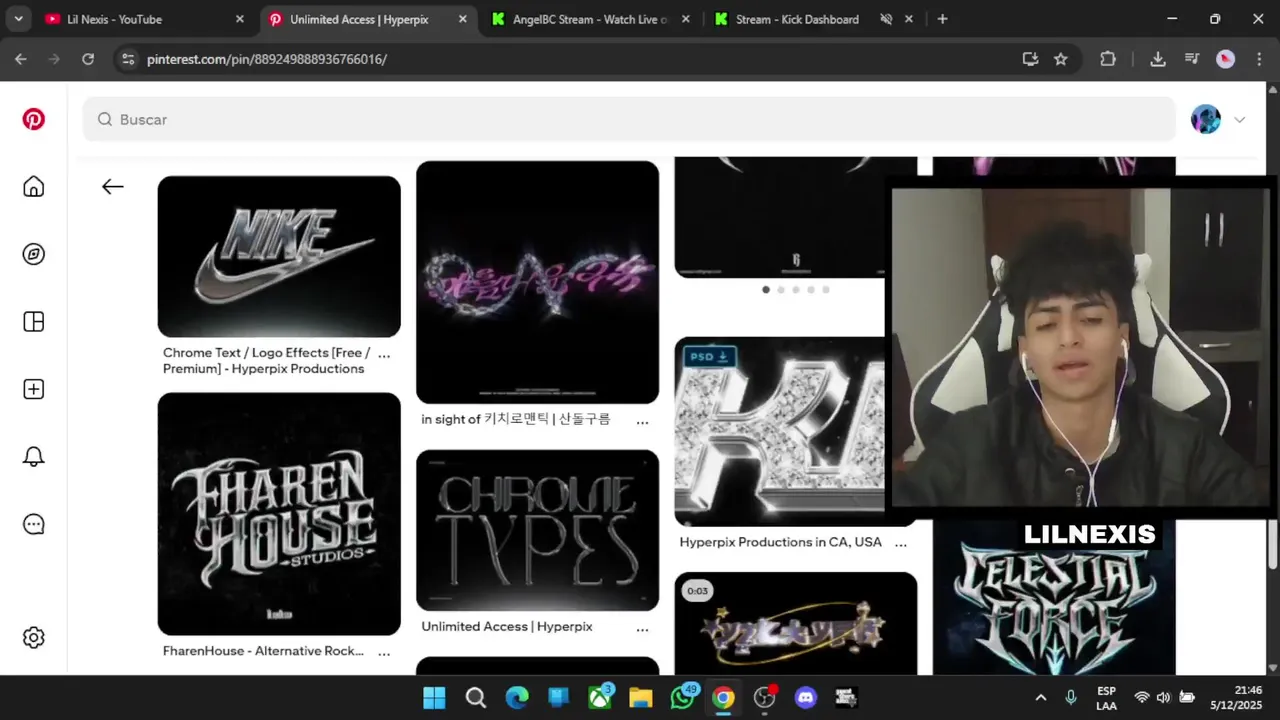Open the diamond PSD letter pin
1280x720 pixels.
click(x=780, y=431)
